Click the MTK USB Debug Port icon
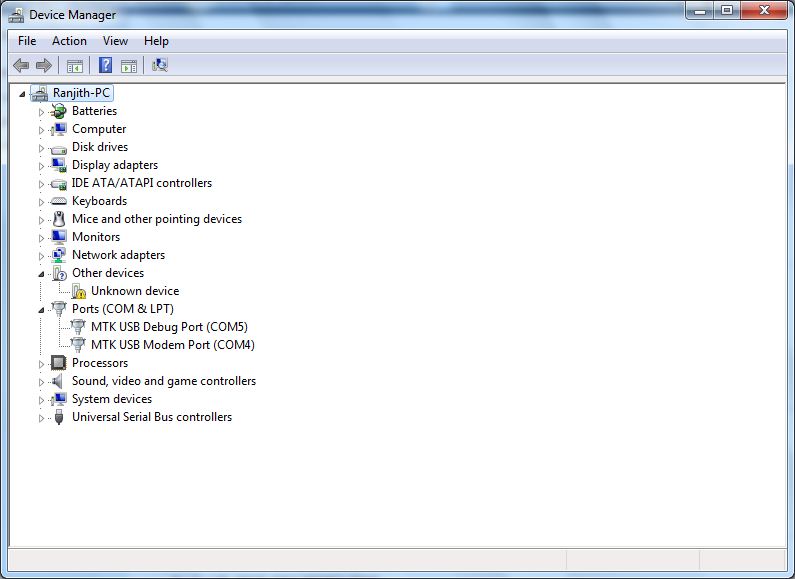 pyautogui.click(x=78, y=327)
